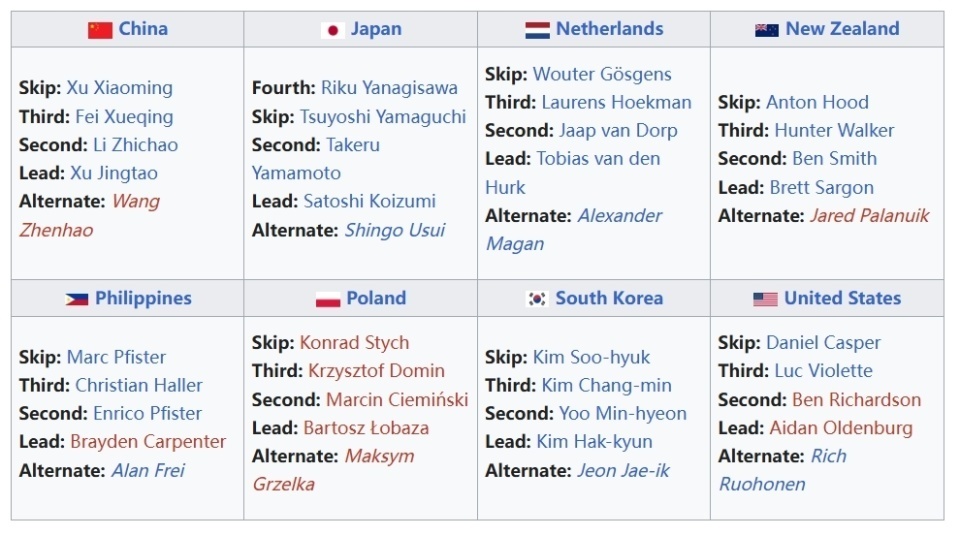The image size is (960, 536).
Task: Click the Netherlands flag icon
Action: coord(537,30)
